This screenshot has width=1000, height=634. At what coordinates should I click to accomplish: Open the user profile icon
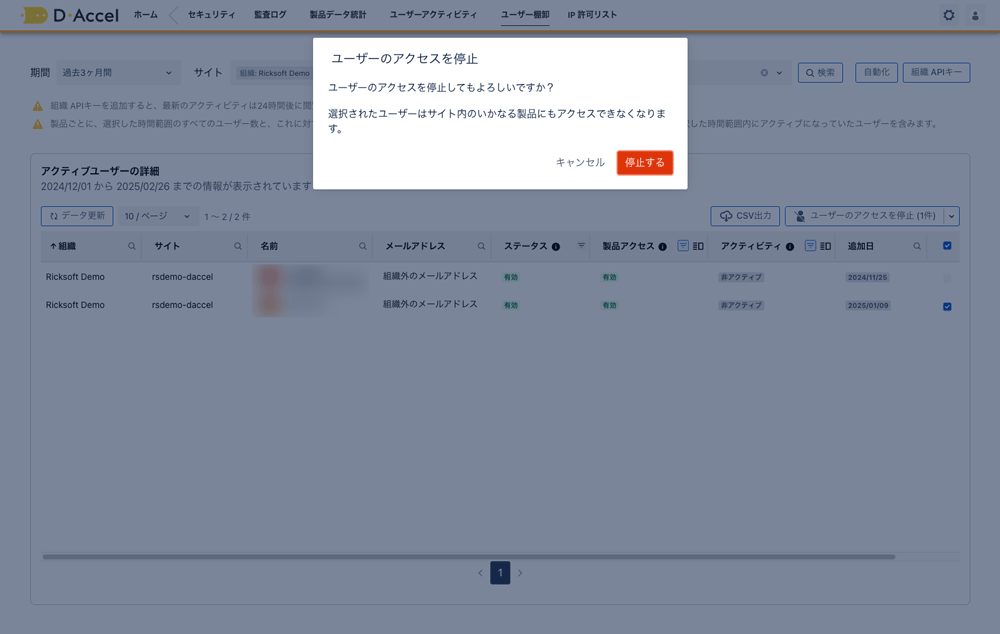coord(974,15)
